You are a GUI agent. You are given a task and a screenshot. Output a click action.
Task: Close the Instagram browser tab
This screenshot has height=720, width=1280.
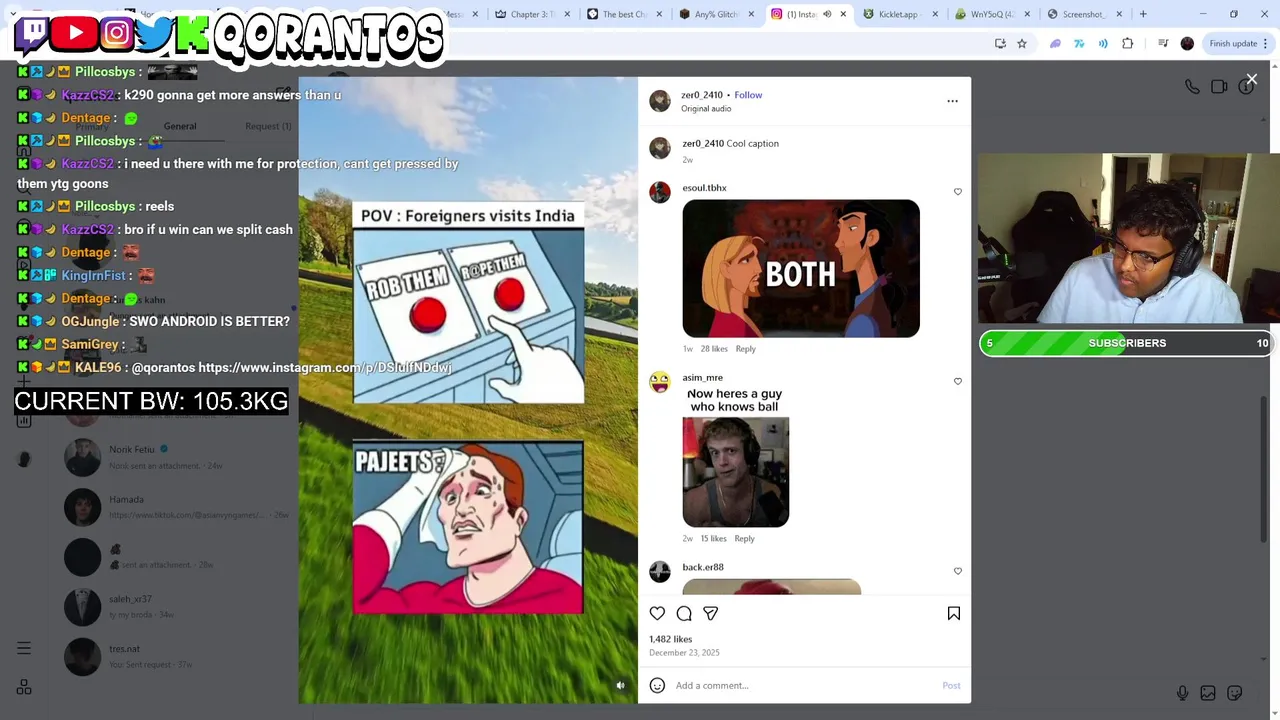click(x=843, y=14)
